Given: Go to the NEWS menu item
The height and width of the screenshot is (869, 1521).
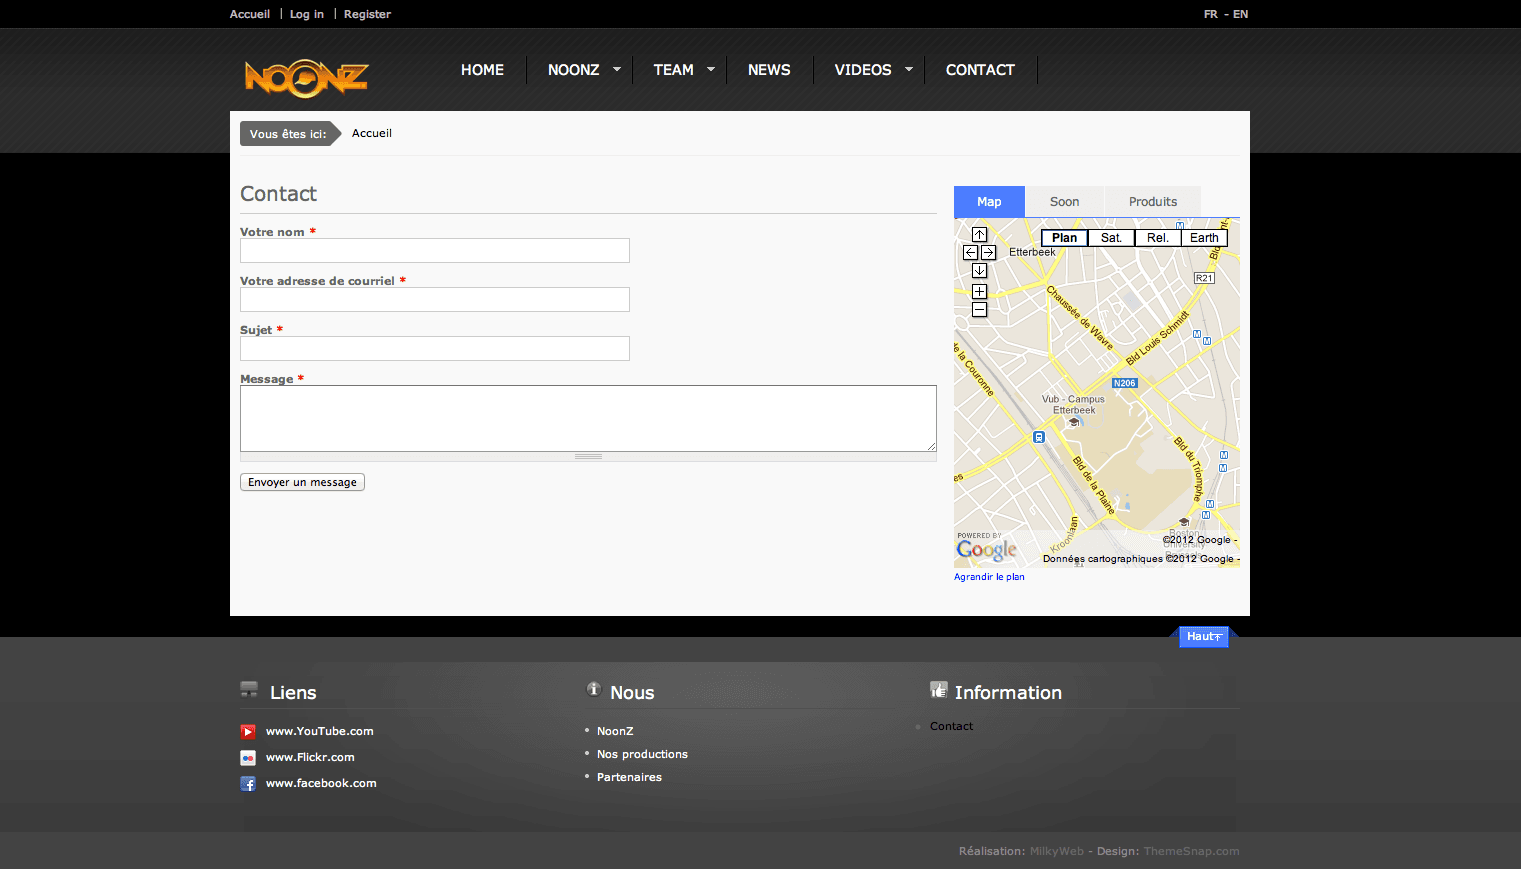Looking at the screenshot, I should click(769, 70).
